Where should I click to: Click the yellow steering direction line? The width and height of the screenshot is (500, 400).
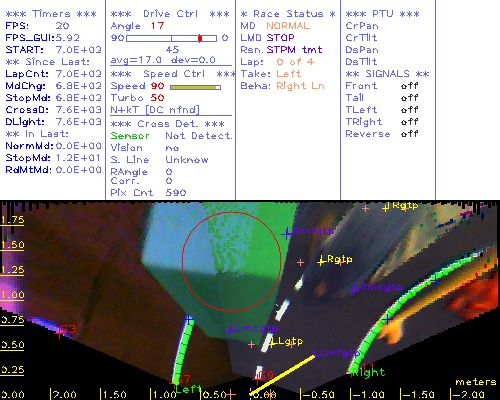tap(282, 375)
